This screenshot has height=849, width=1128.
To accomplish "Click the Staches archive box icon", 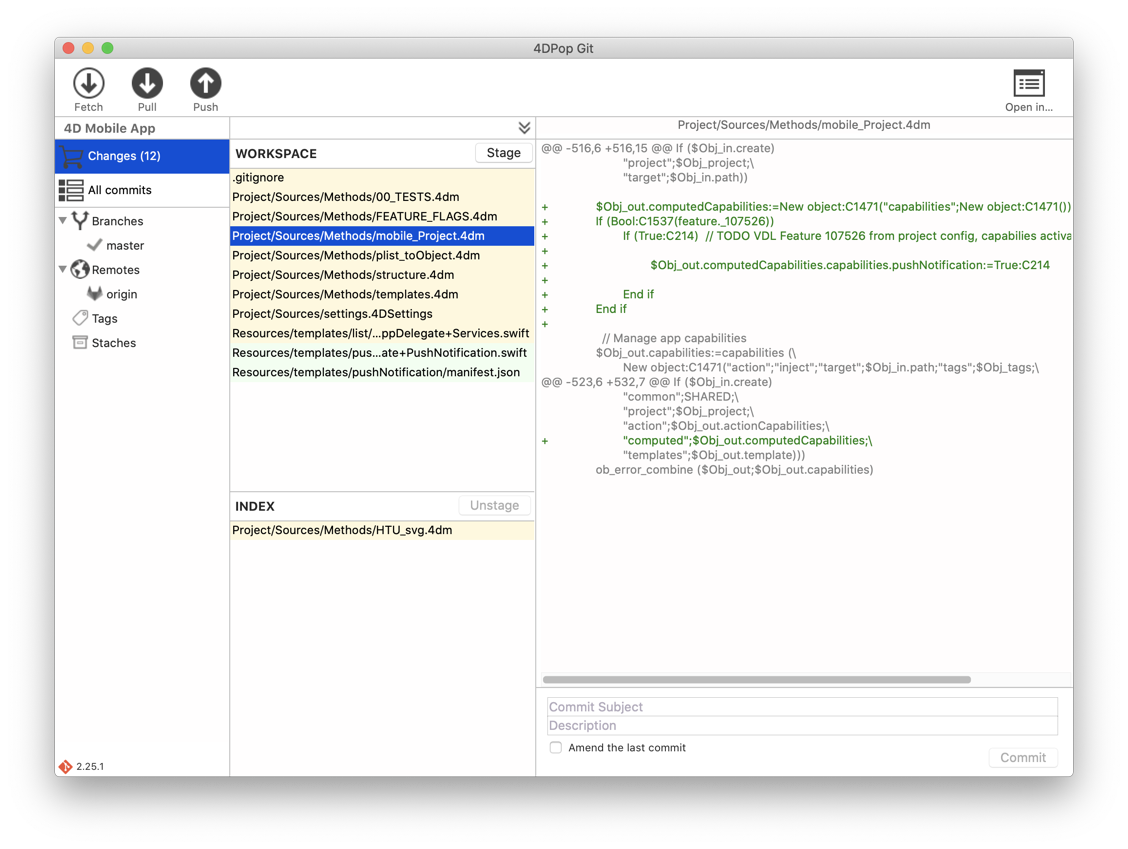I will [x=80, y=342].
